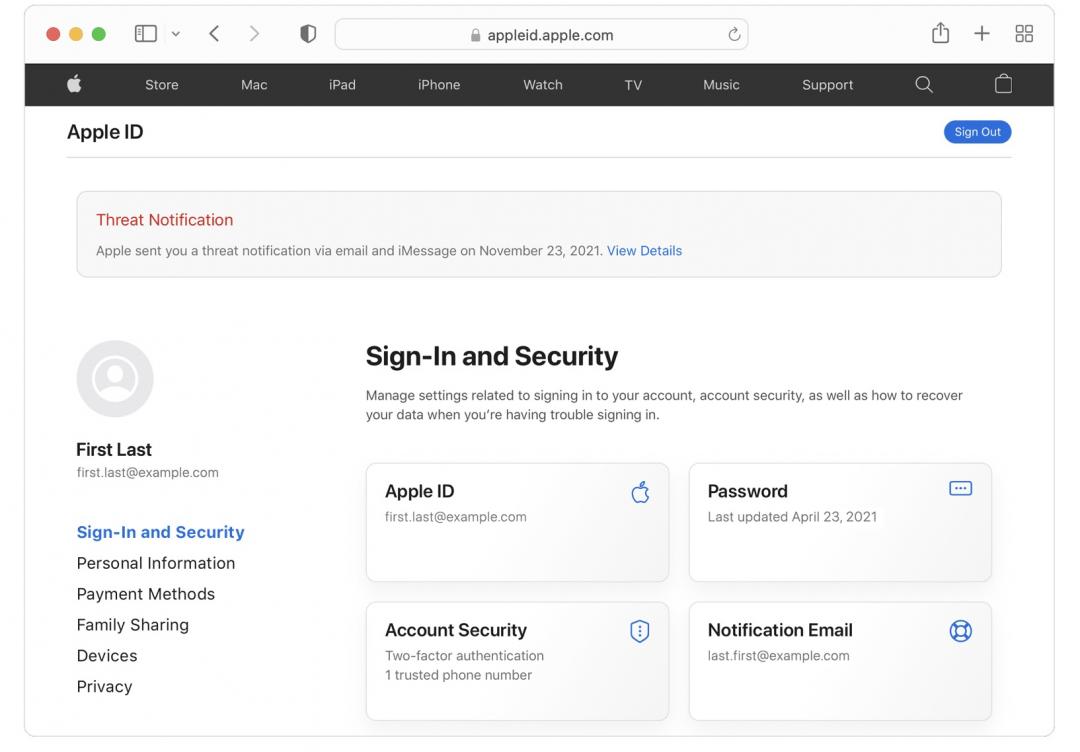This screenshot has height=752, width=1080.
Task: Click Safari's Share icon
Action: point(940,34)
